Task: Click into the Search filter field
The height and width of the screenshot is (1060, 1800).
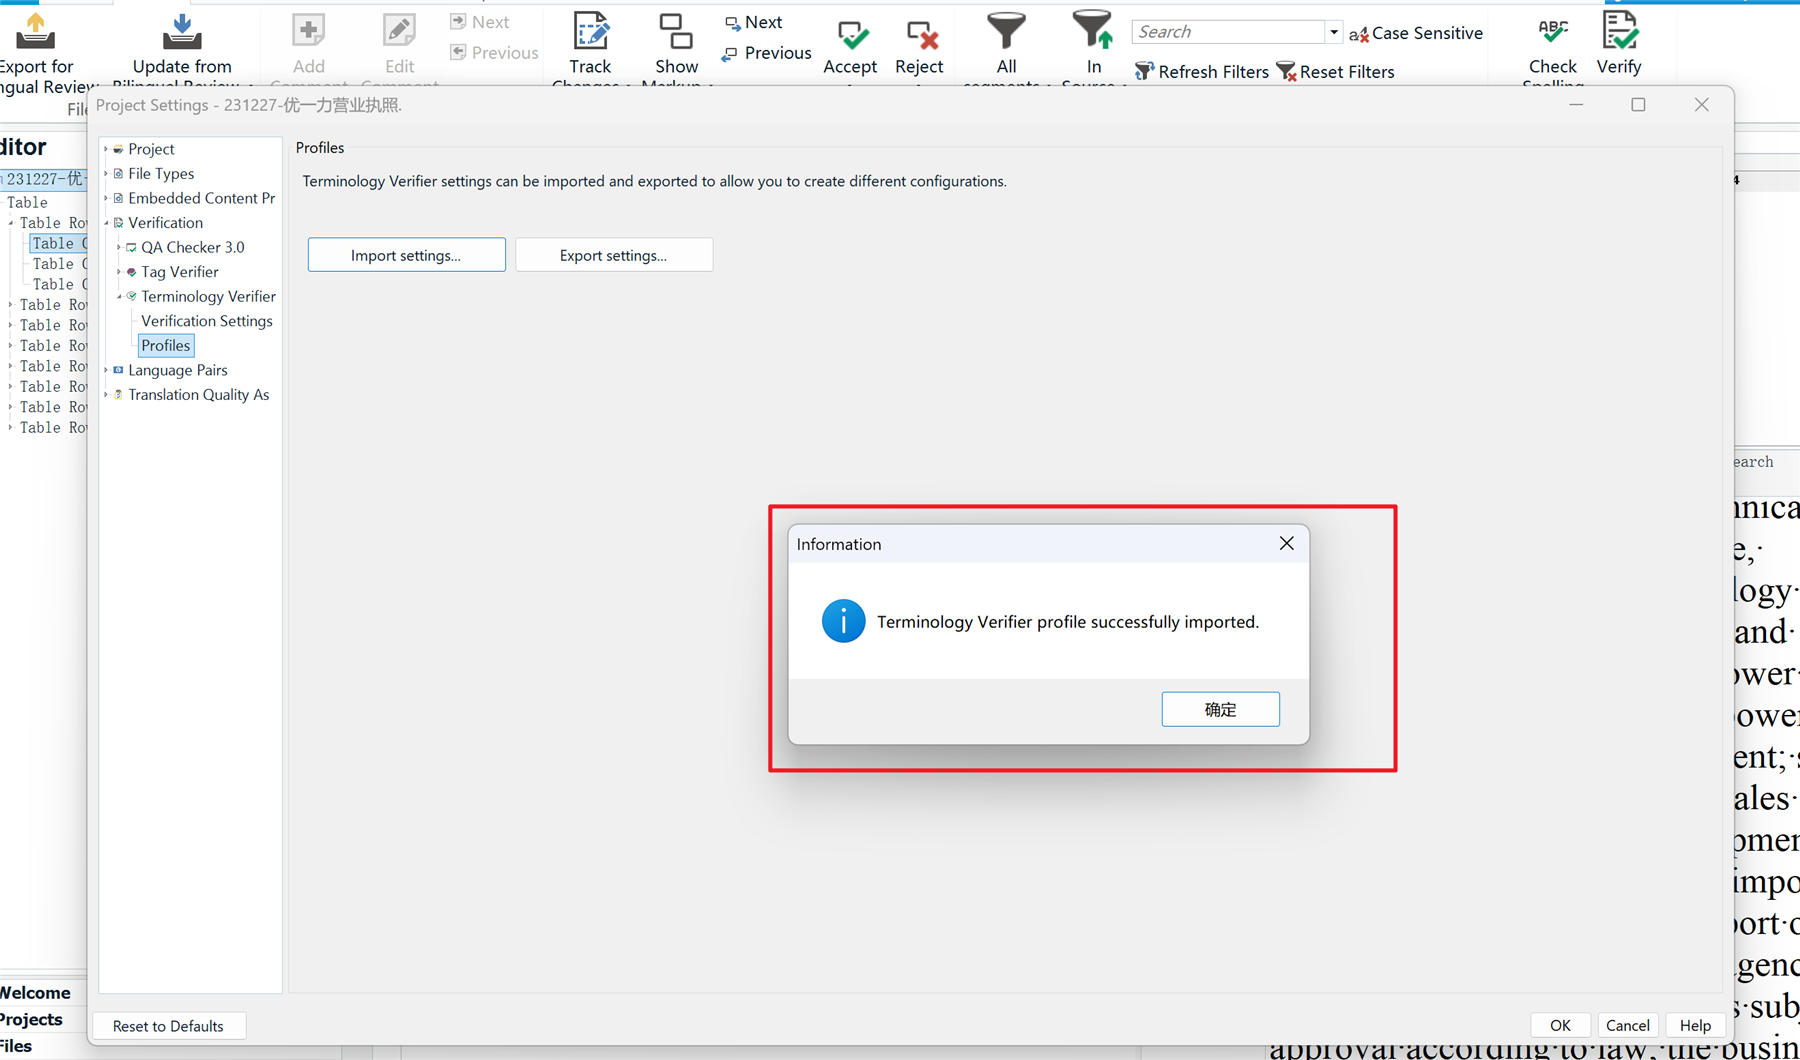Action: [1228, 32]
